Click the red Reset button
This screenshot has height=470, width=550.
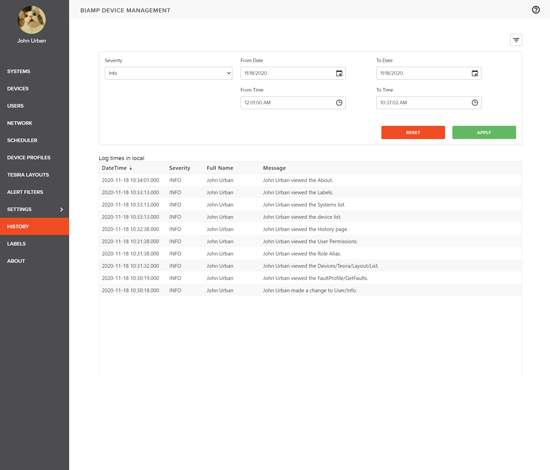[413, 133]
